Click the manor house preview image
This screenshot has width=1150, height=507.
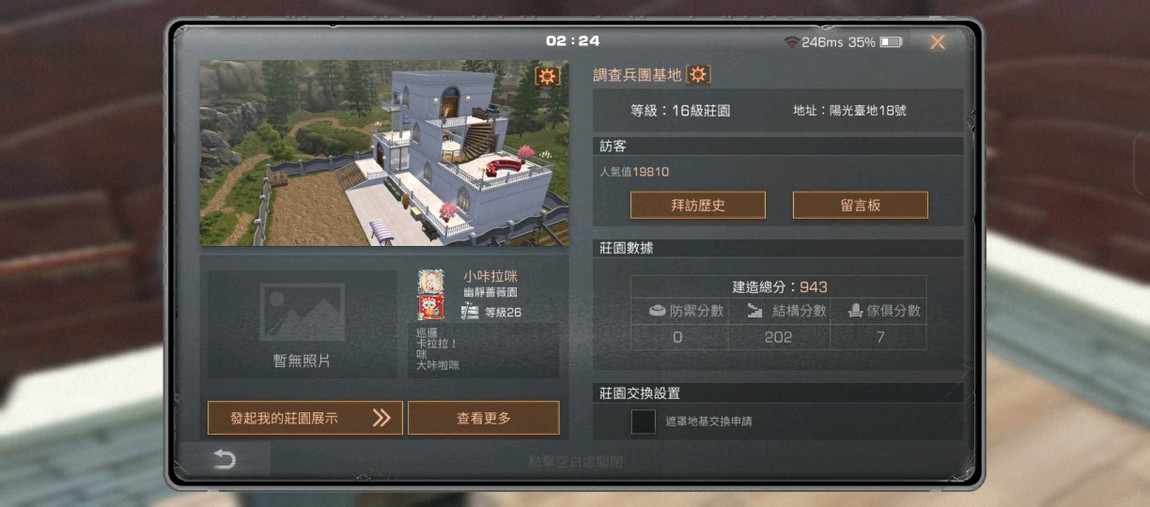pyautogui.click(x=384, y=153)
